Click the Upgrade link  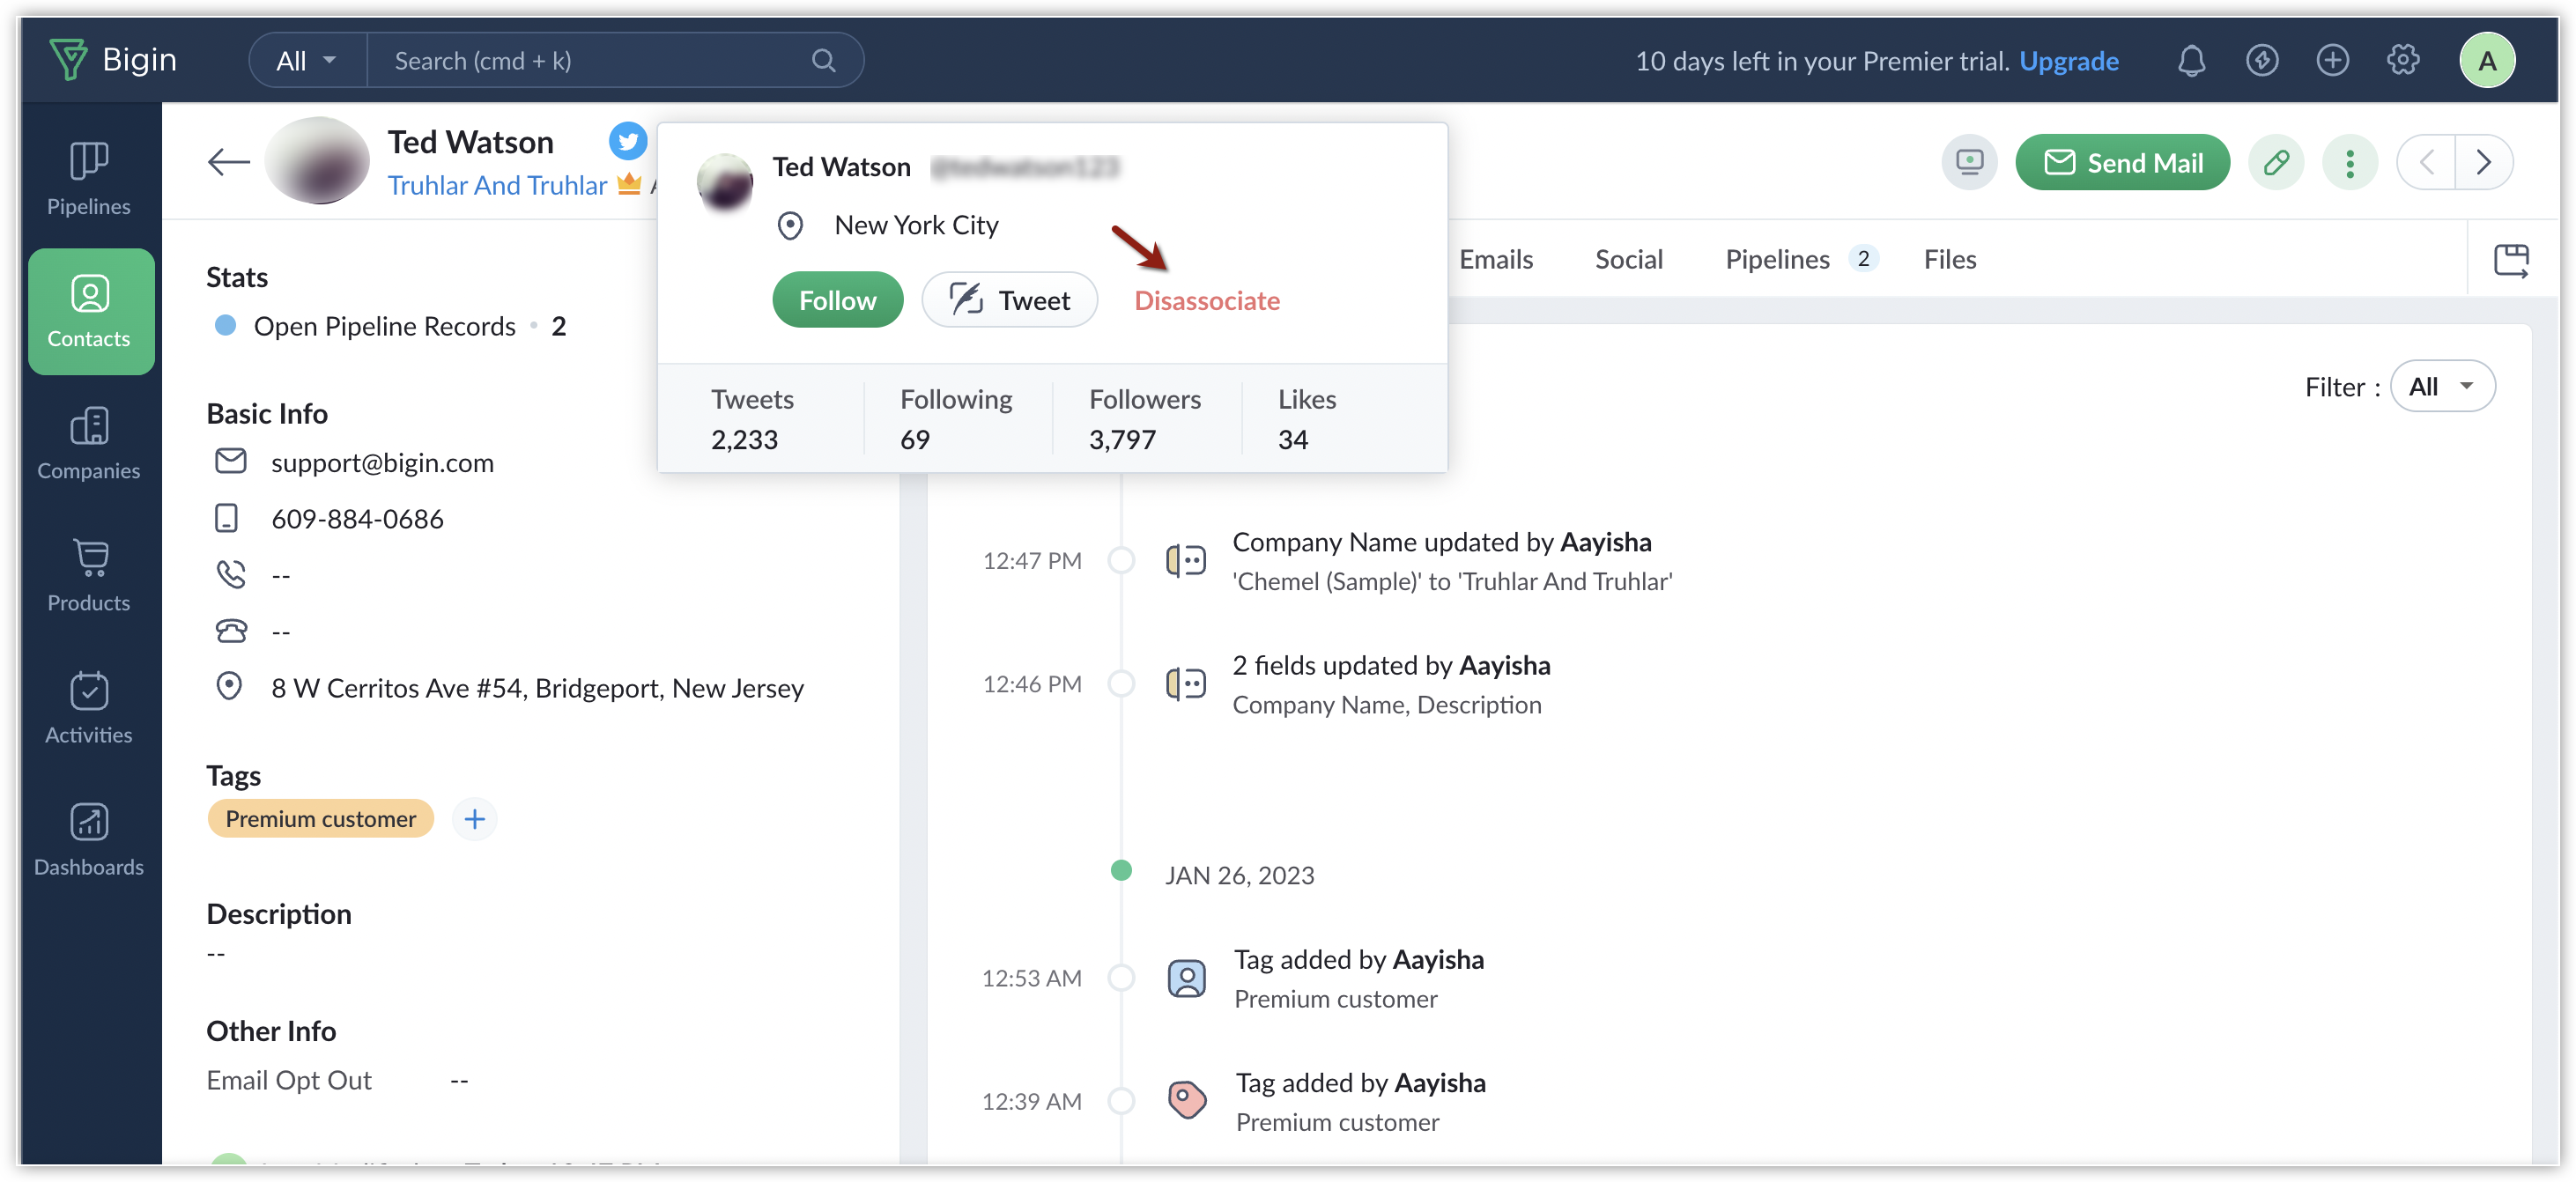(x=2068, y=61)
